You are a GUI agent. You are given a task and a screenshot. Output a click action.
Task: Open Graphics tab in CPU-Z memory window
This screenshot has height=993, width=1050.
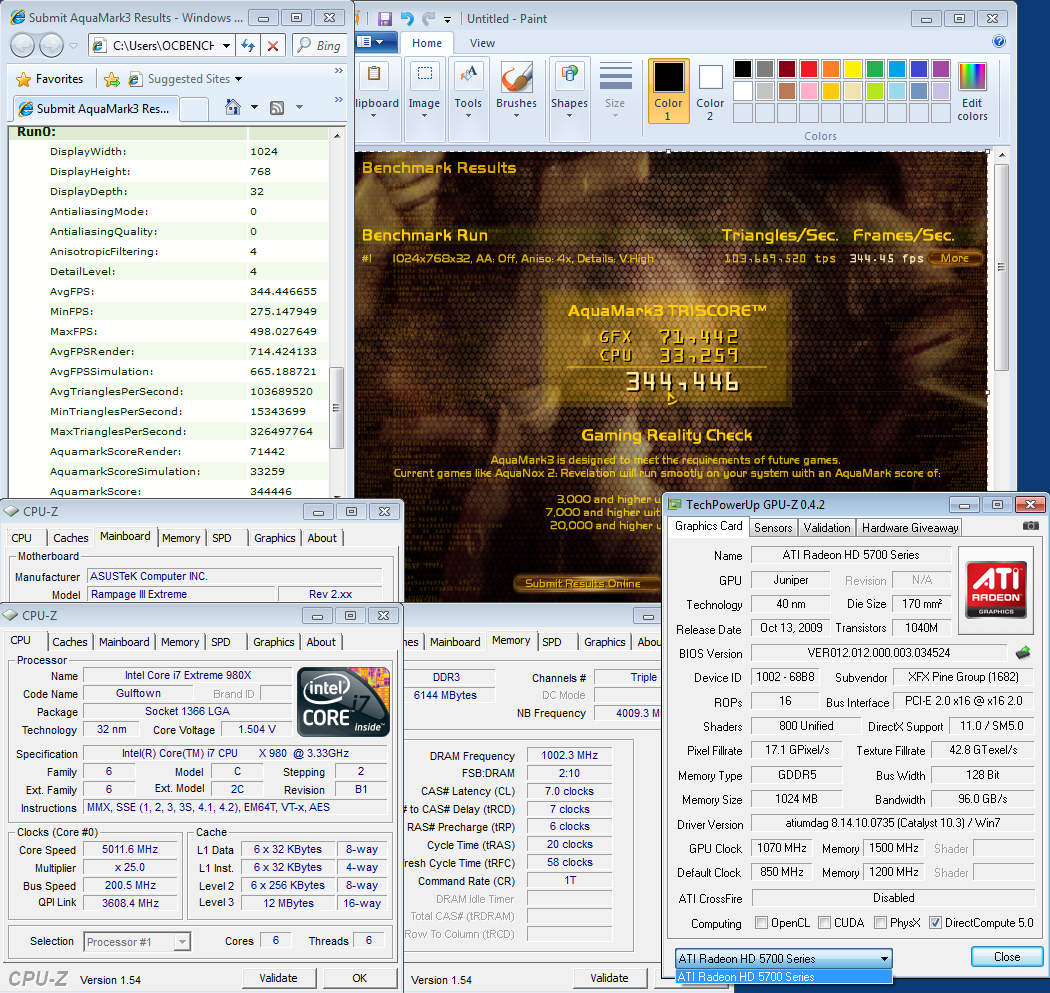(x=604, y=641)
